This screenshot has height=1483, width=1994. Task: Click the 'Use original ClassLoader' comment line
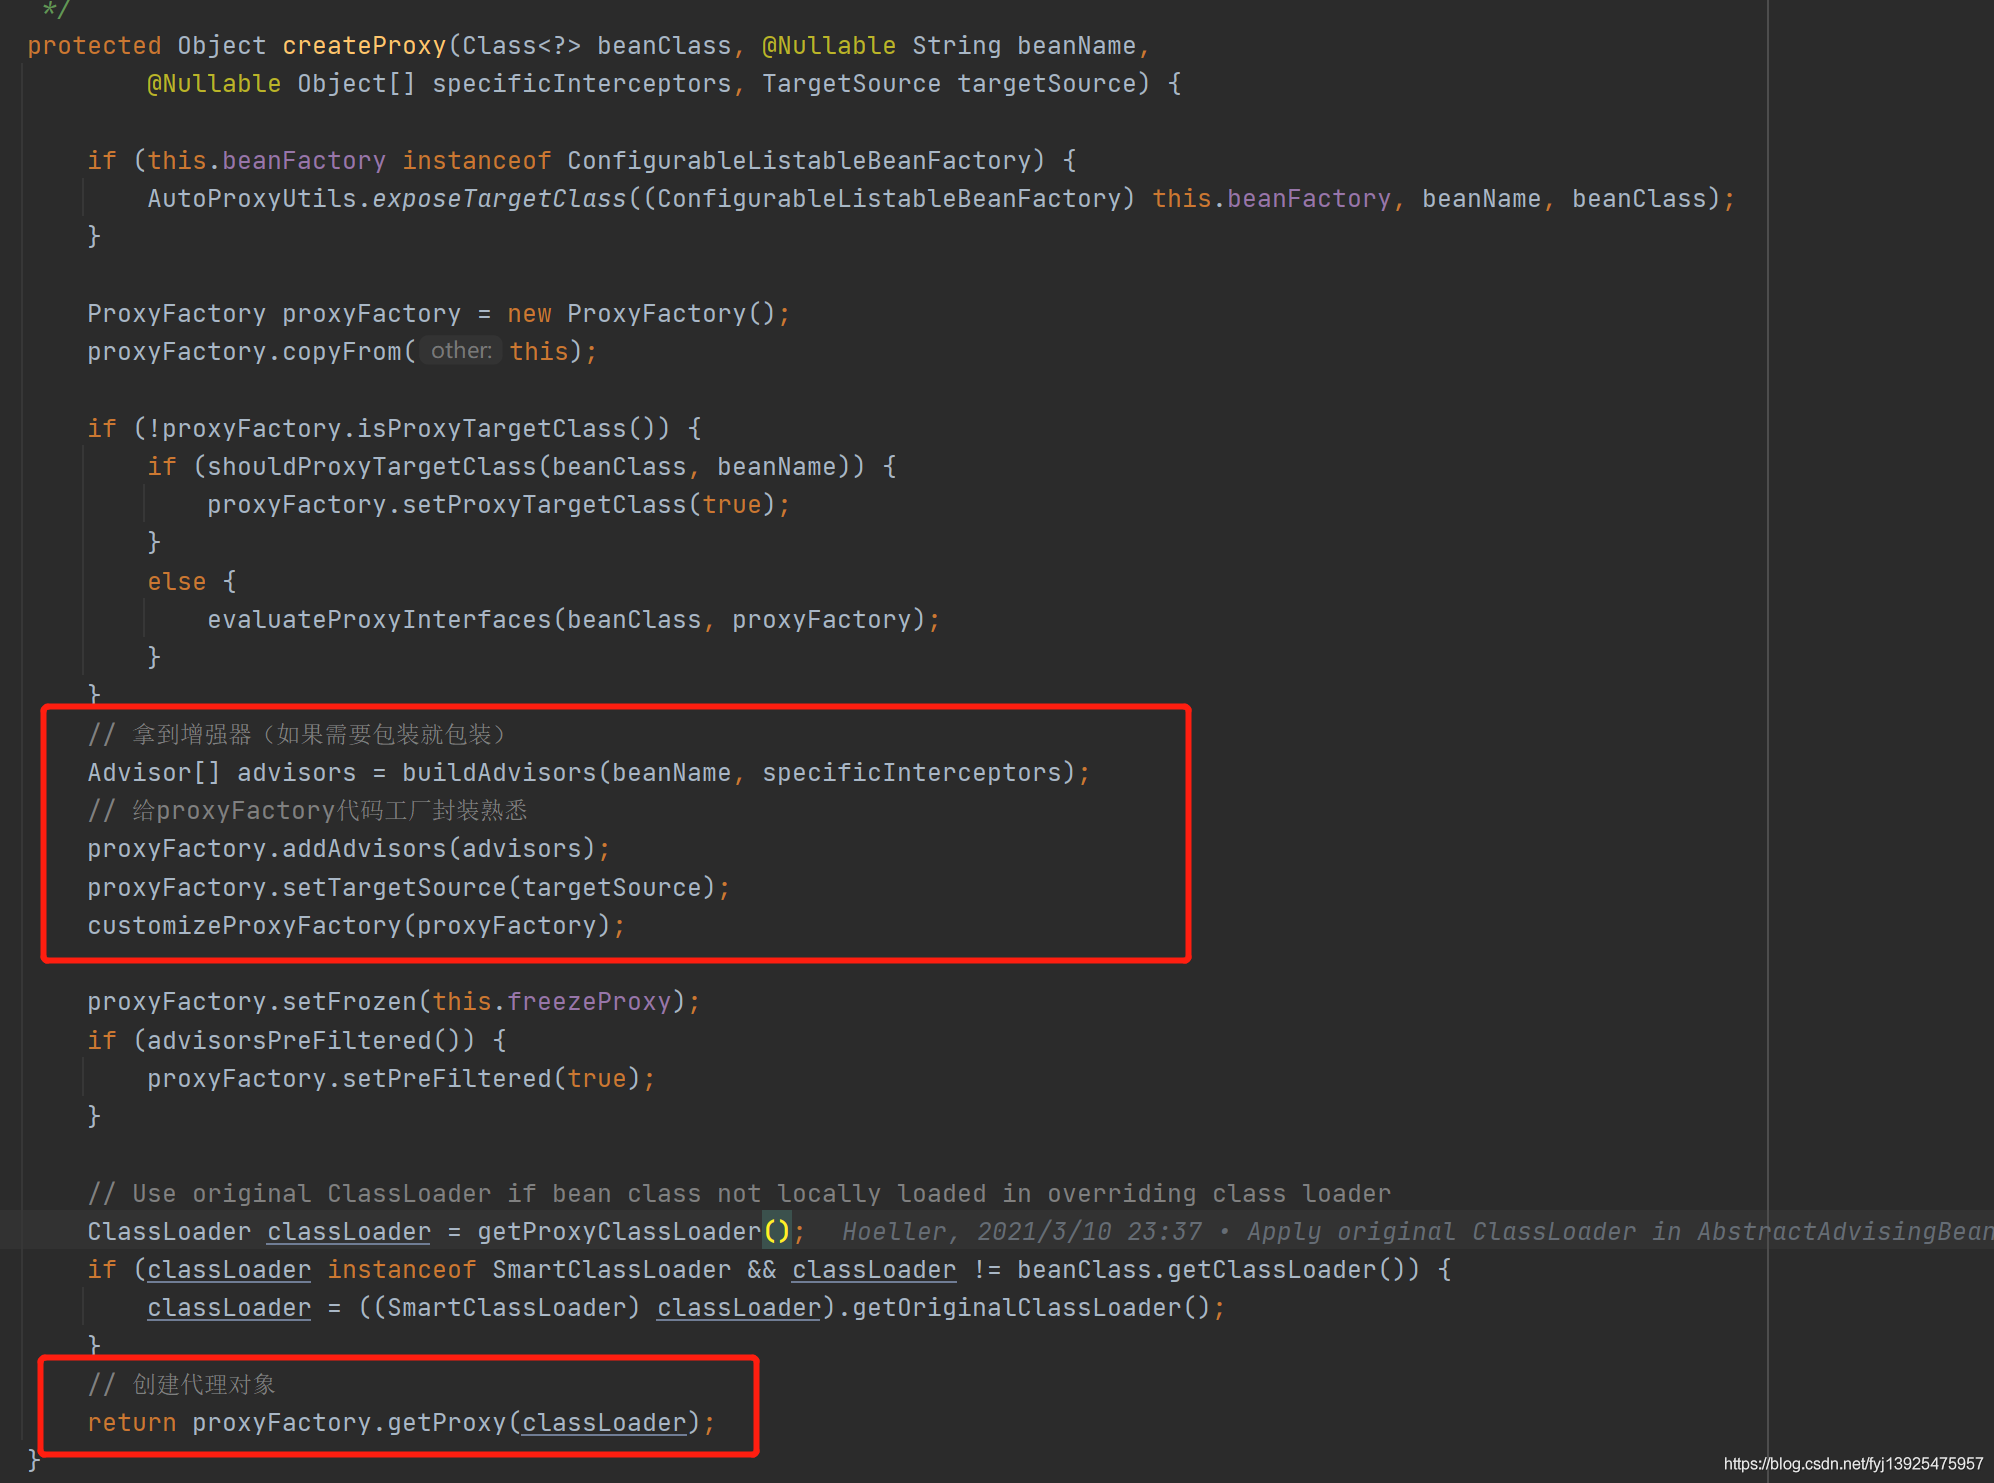tap(739, 1194)
